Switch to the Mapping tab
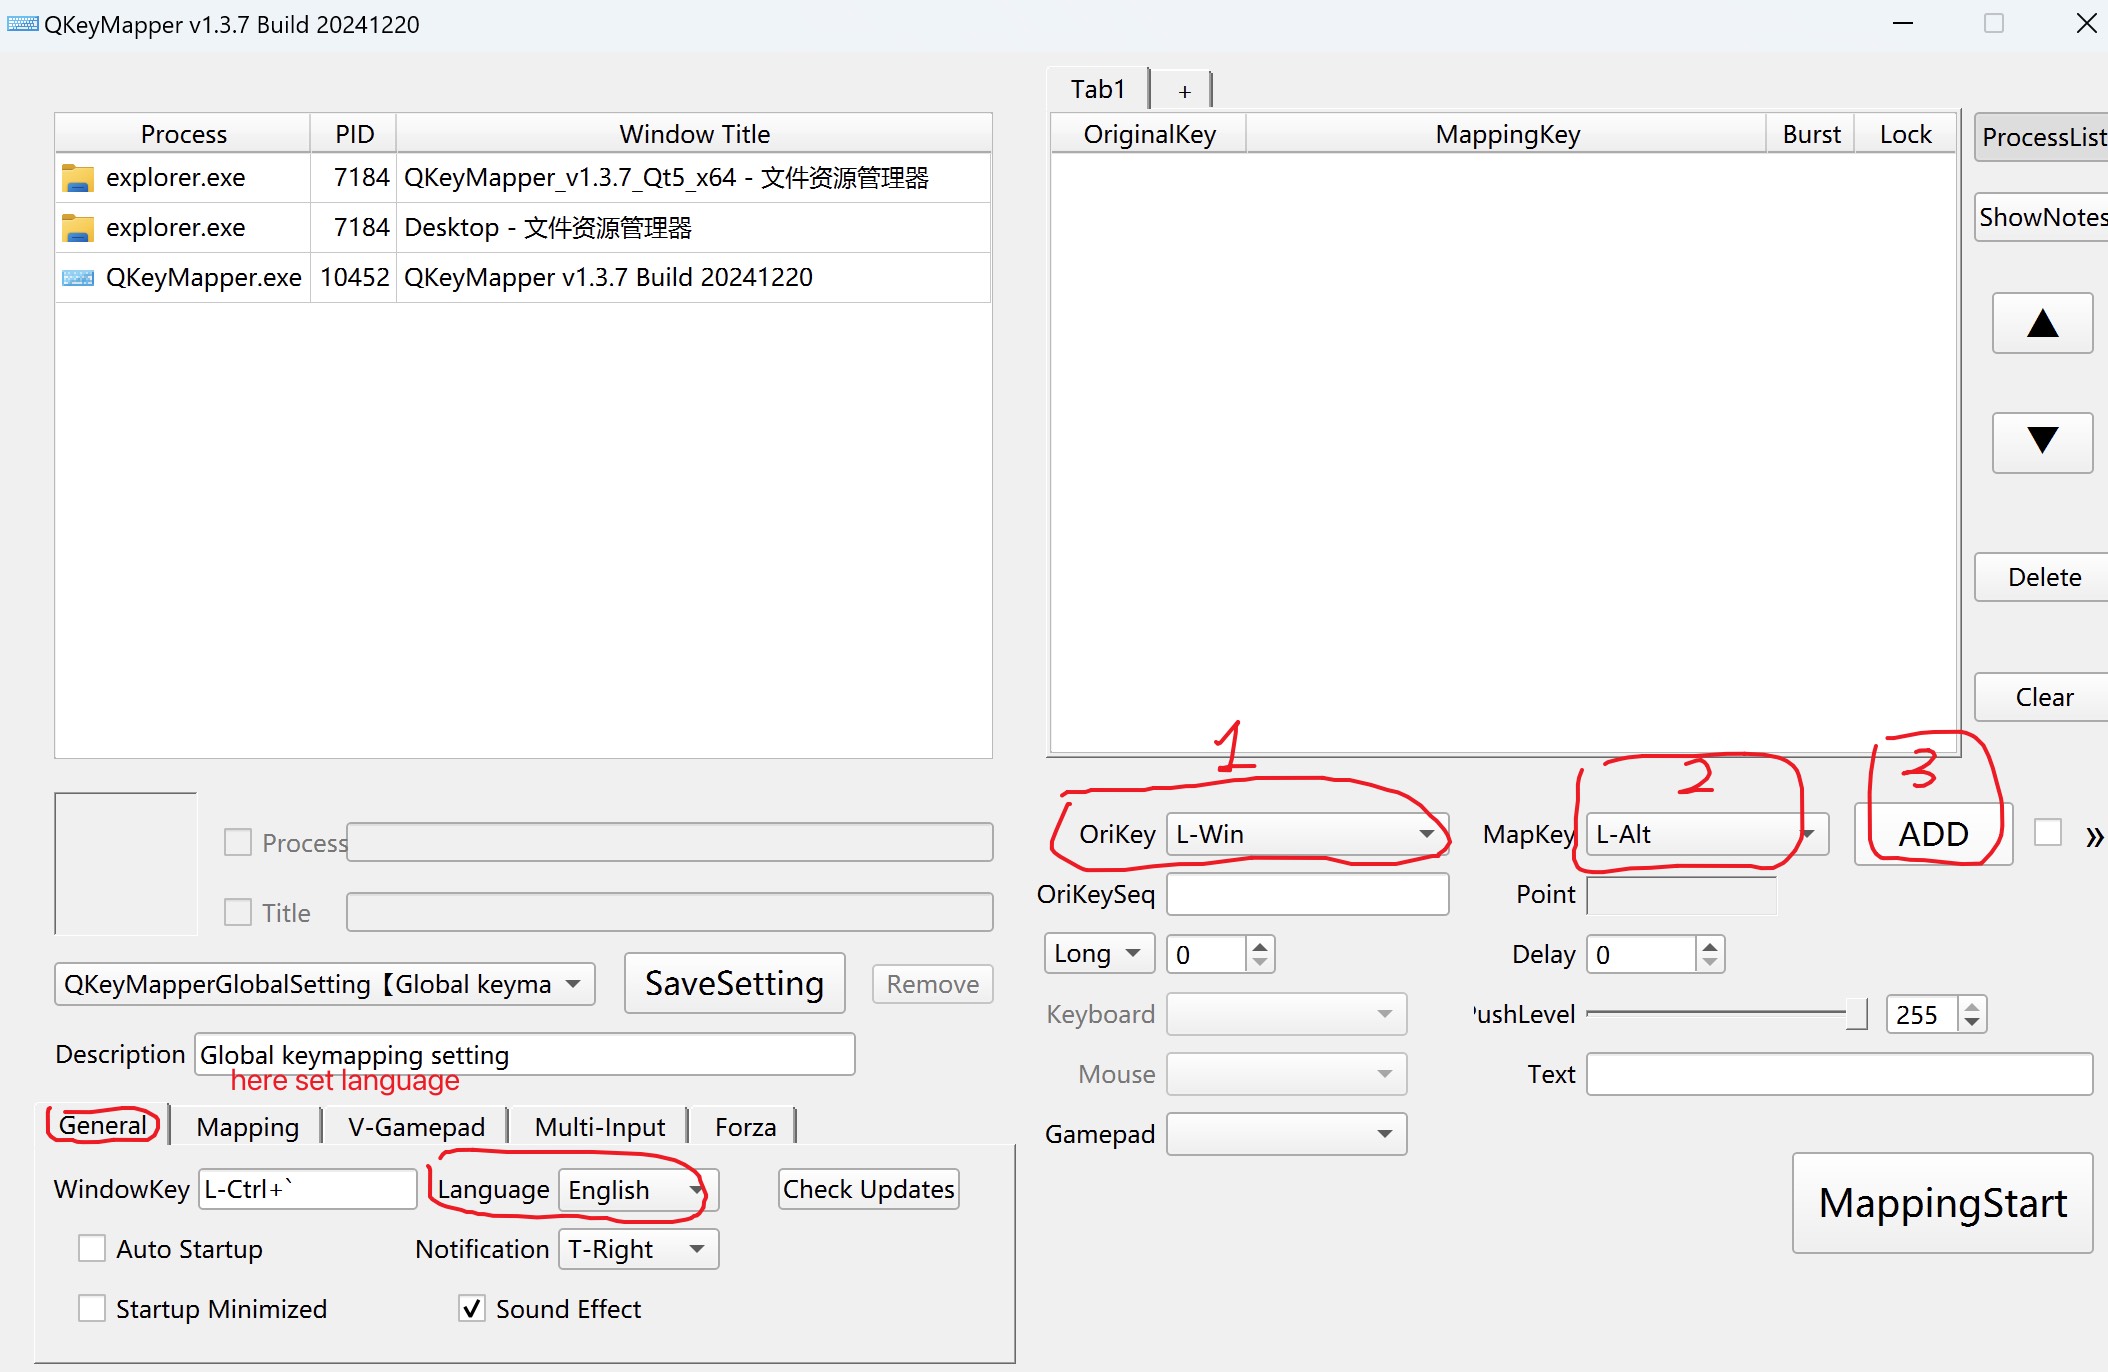 pos(245,1126)
